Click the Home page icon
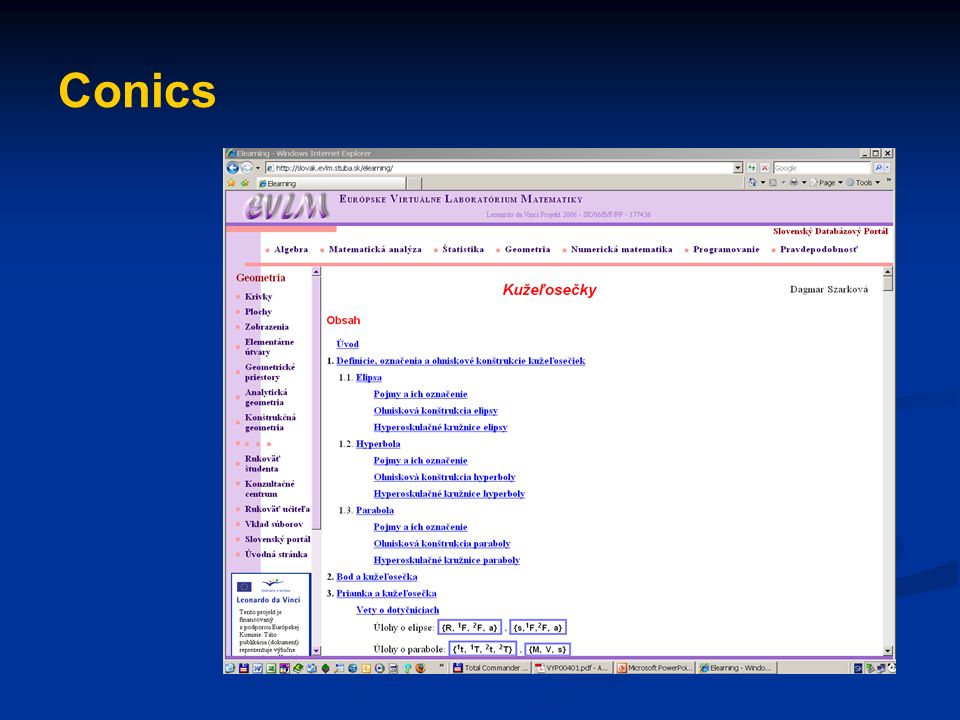The height and width of the screenshot is (720, 960). tap(752, 182)
